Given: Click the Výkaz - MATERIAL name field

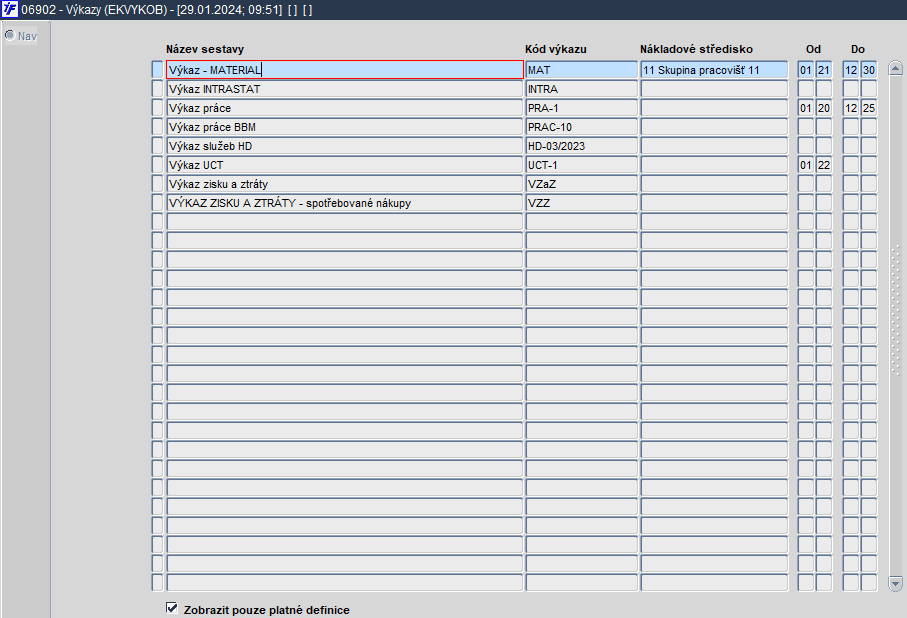Looking at the screenshot, I should pyautogui.click(x=345, y=69).
